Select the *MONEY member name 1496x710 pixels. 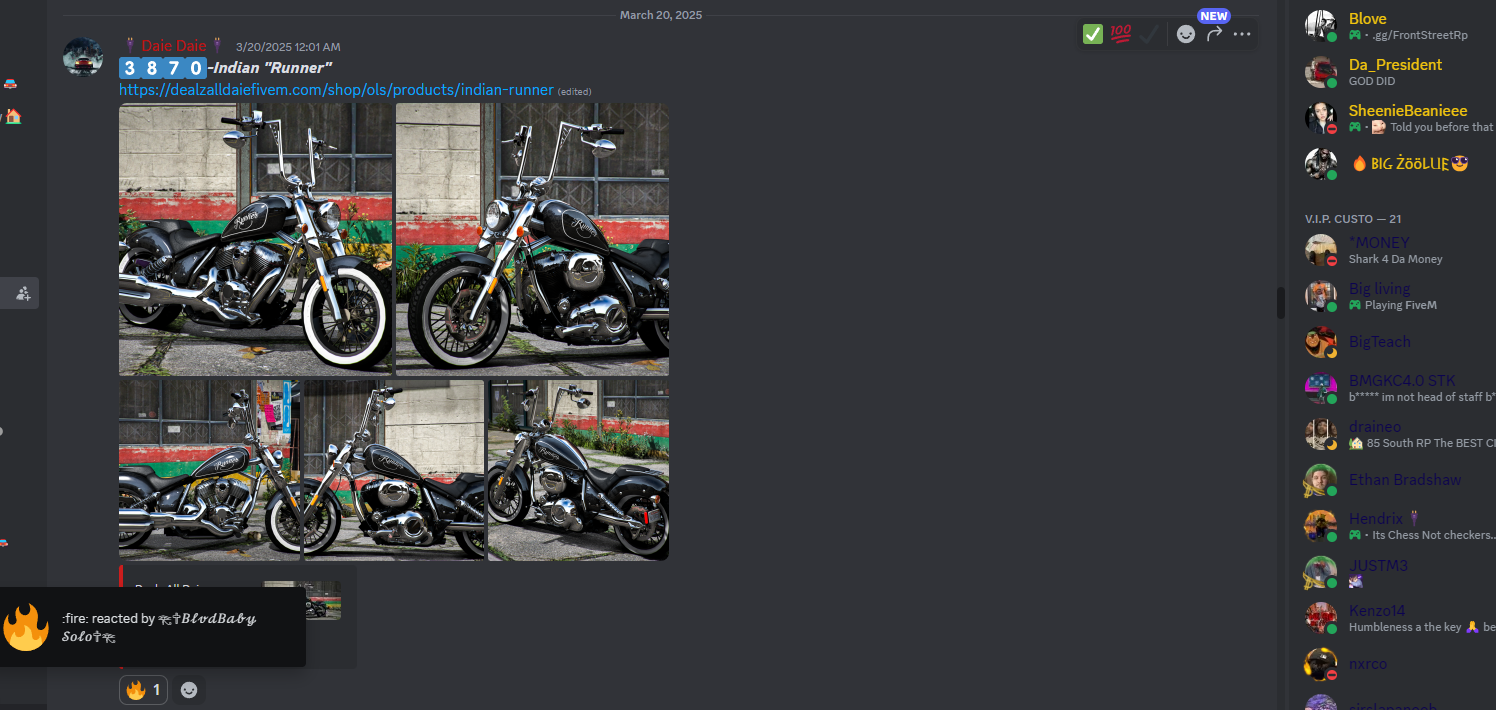1379,242
